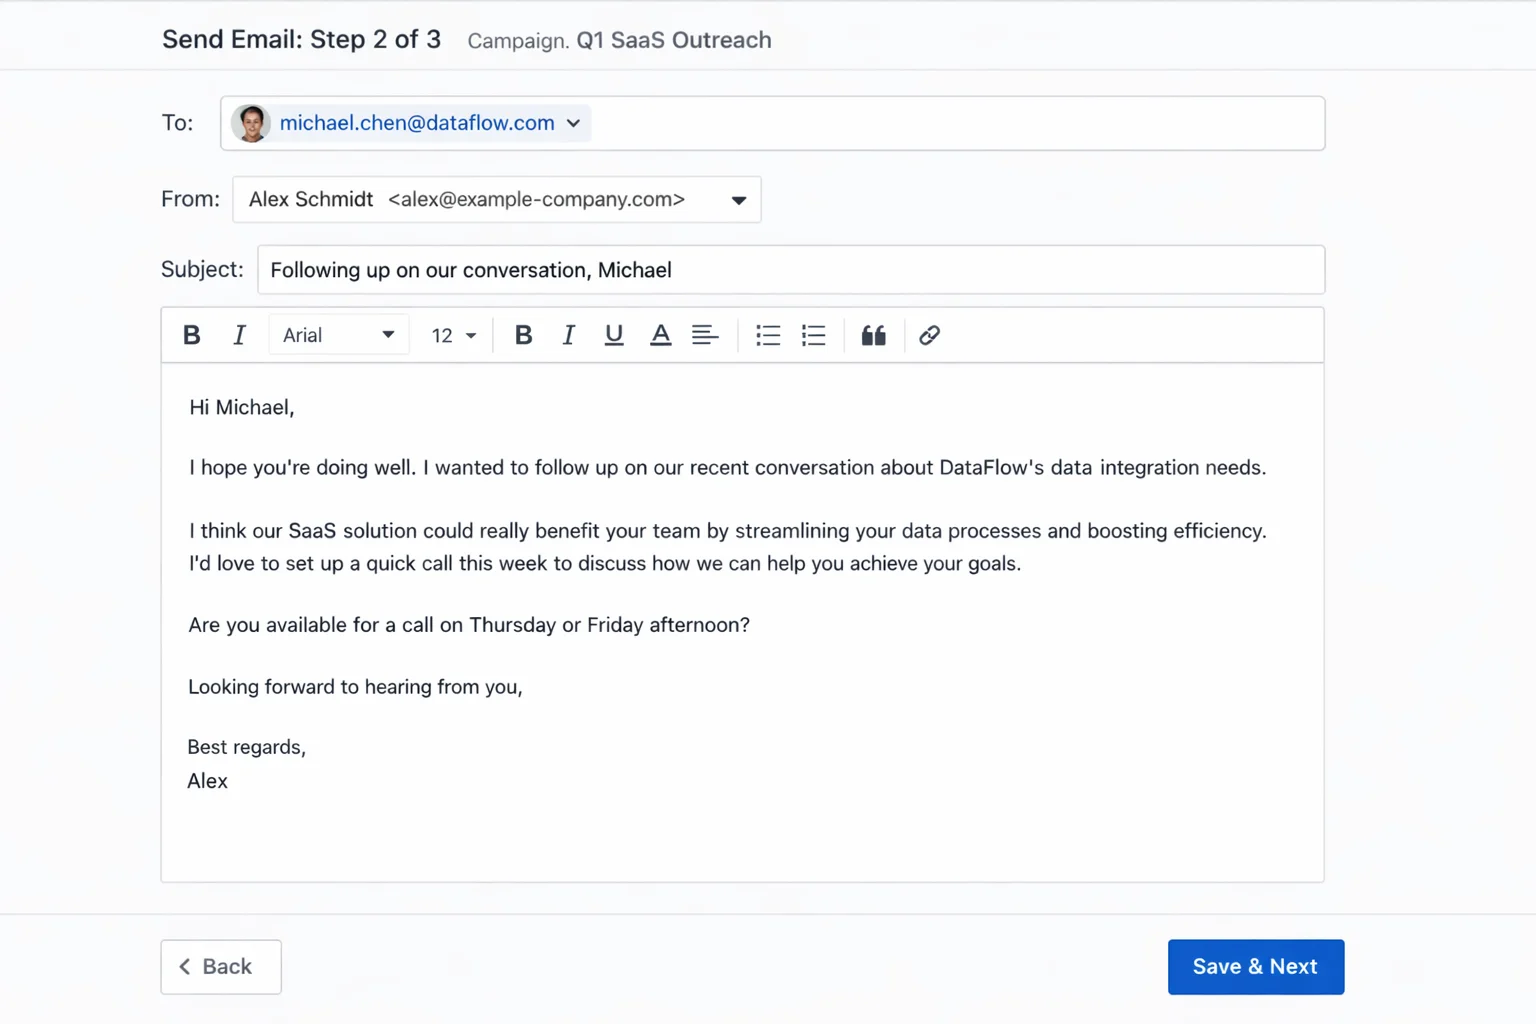Image resolution: width=1536 pixels, height=1024 pixels.
Task: Select the Q1 SaaS Outreach campaign label
Action: pos(673,40)
